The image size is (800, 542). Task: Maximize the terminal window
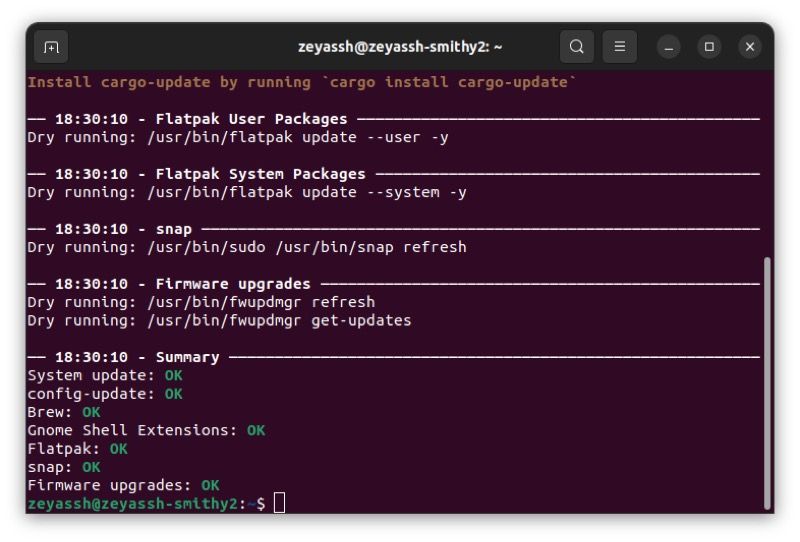click(709, 47)
